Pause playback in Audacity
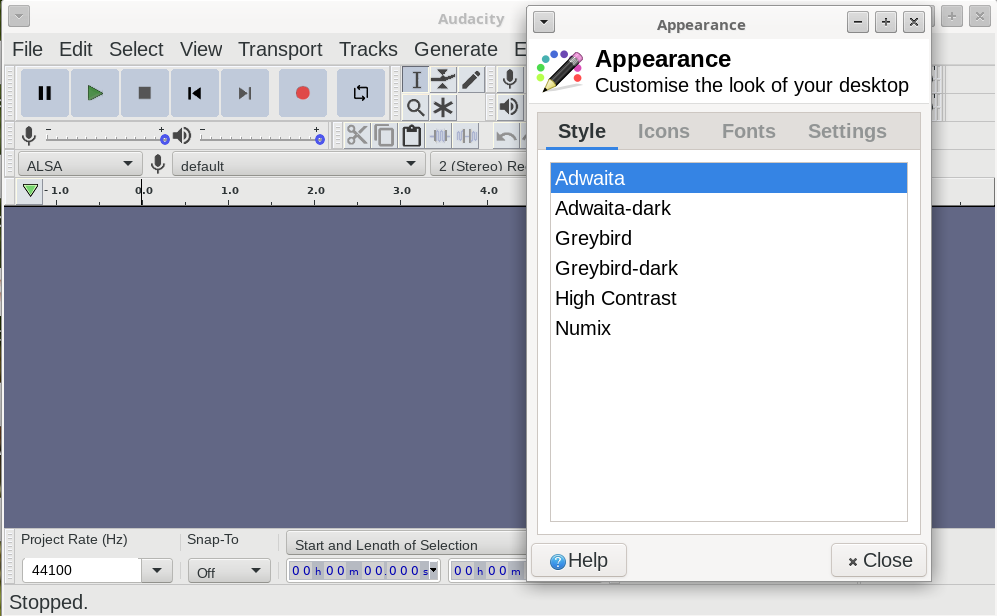 [x=45, y=93]
